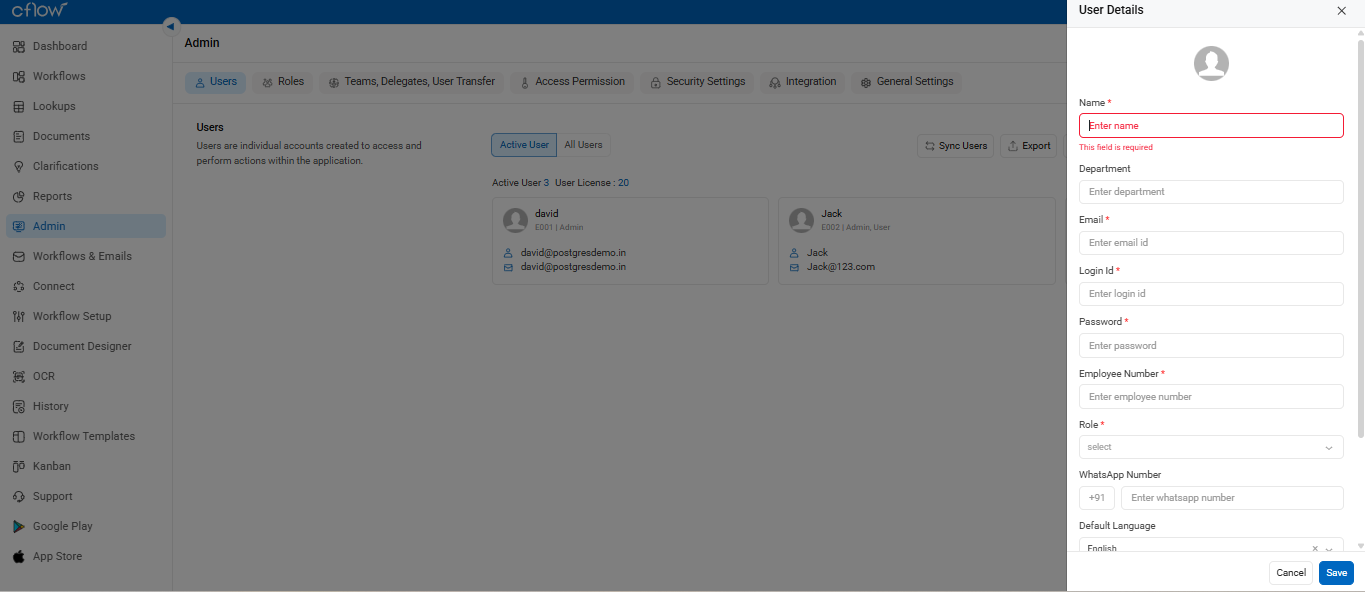Click david's user avatar
This screenshot has height=592, width=1365.
click(x=516, y=220)
